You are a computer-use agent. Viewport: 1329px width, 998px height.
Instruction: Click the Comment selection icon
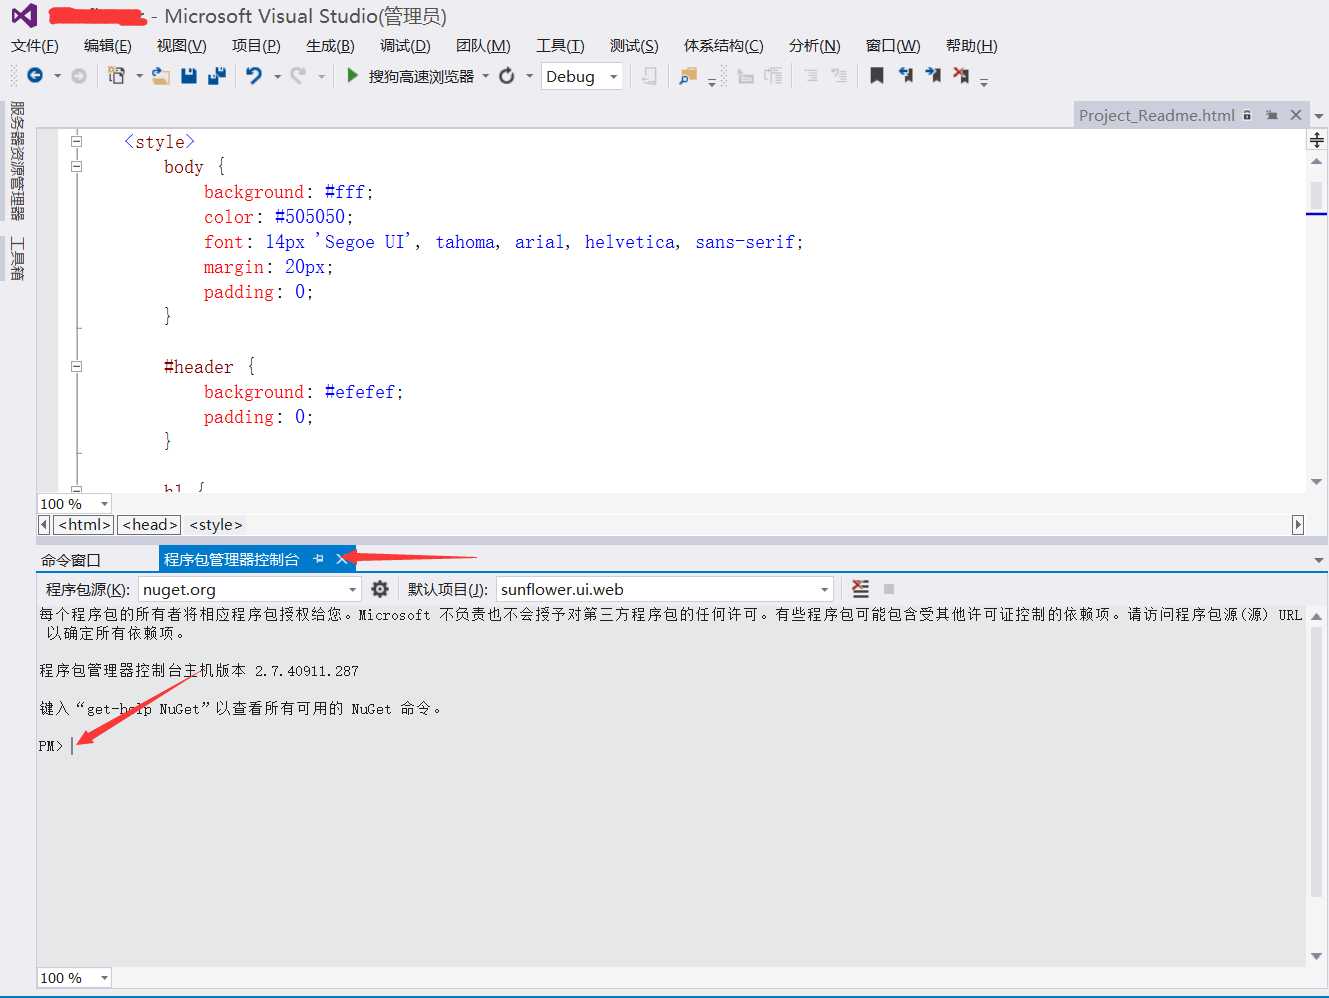click(x=811, y=76)
